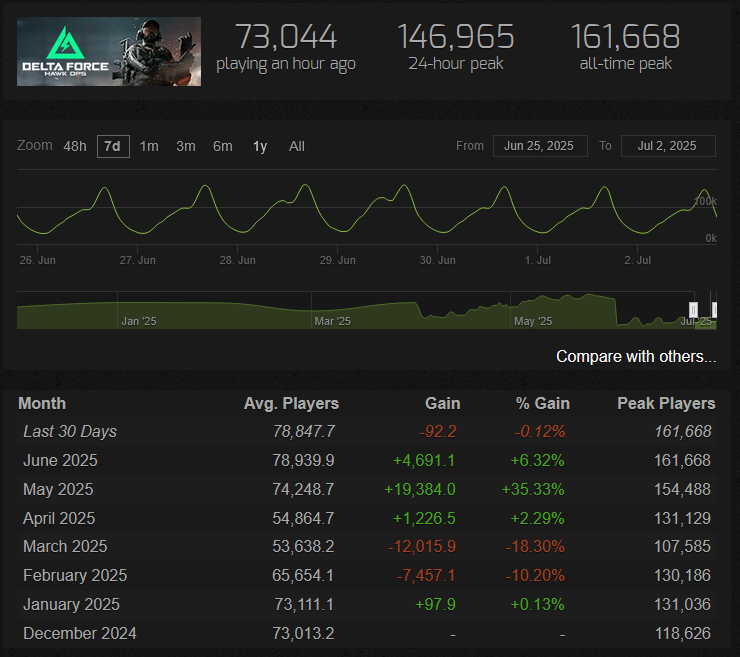Viewport: 740px width, 657px height.
Task: Click the Avg. Players column header
Action: (x=291, y=404)
